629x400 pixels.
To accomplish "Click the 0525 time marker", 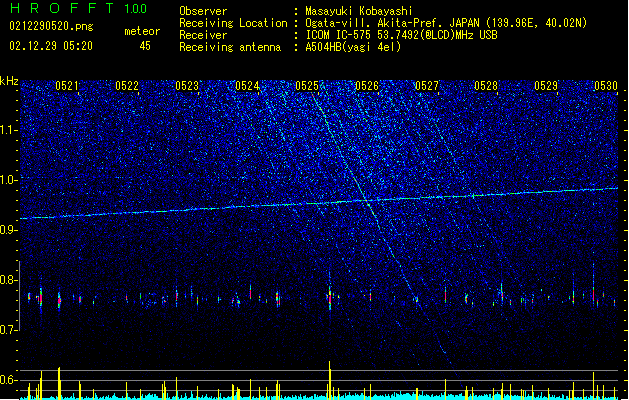I will coord(307,86).
